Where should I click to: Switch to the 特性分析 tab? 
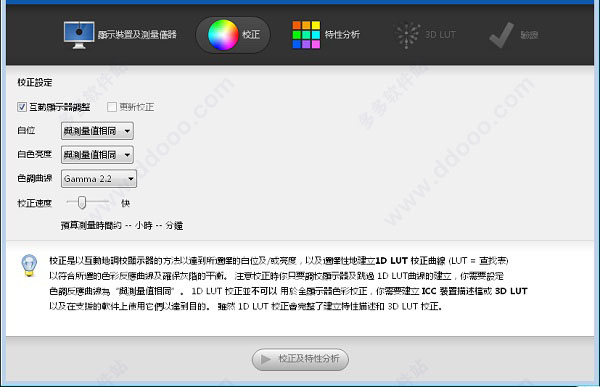(x=326, y=35)
